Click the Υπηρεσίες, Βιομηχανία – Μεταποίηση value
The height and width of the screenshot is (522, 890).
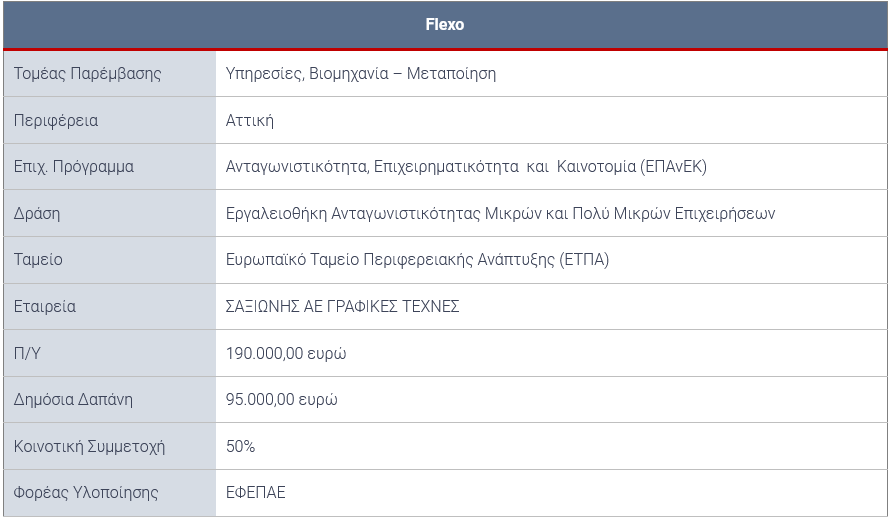pyautogui.click(x=360, y=74)
